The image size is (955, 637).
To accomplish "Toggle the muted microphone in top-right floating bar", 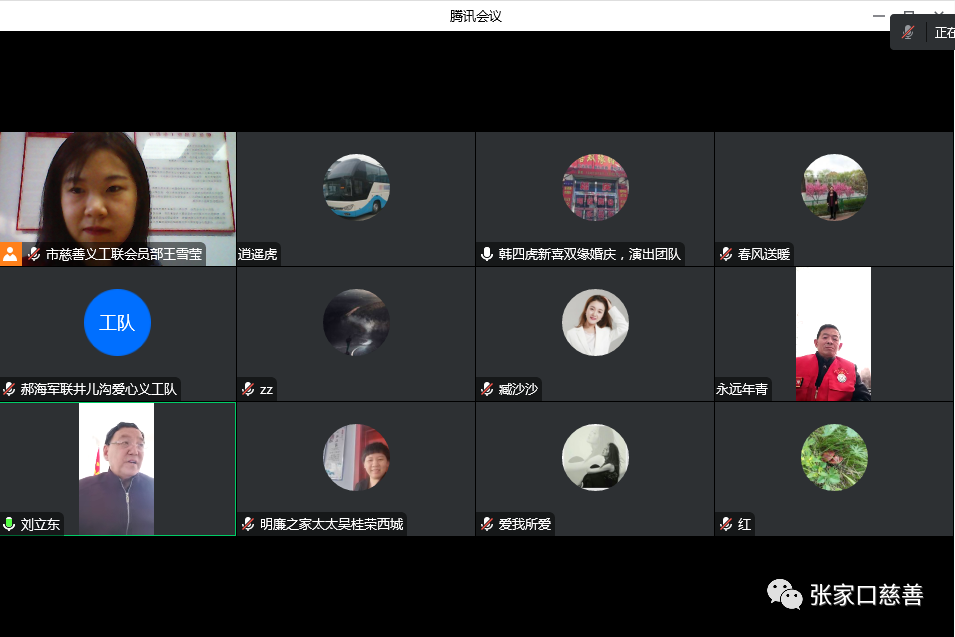I will pyautogui.click(x=908, y=32).
